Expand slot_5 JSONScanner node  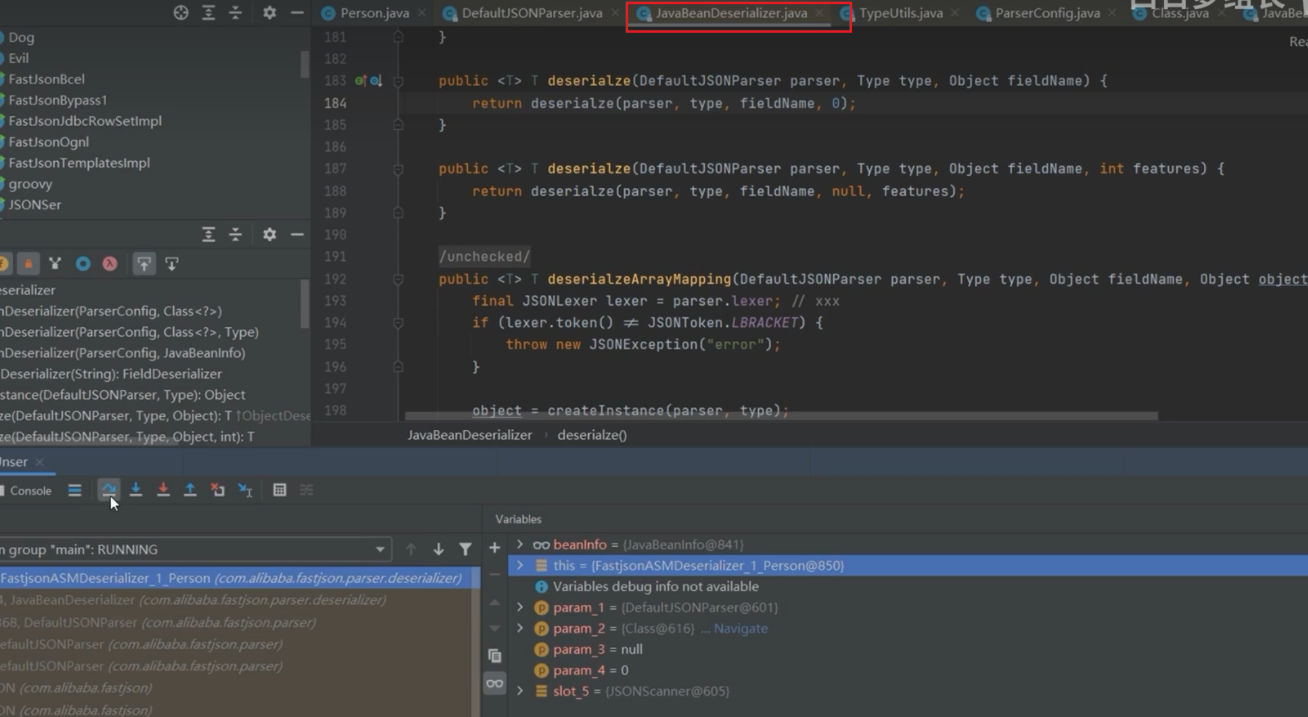pos(519,691)
